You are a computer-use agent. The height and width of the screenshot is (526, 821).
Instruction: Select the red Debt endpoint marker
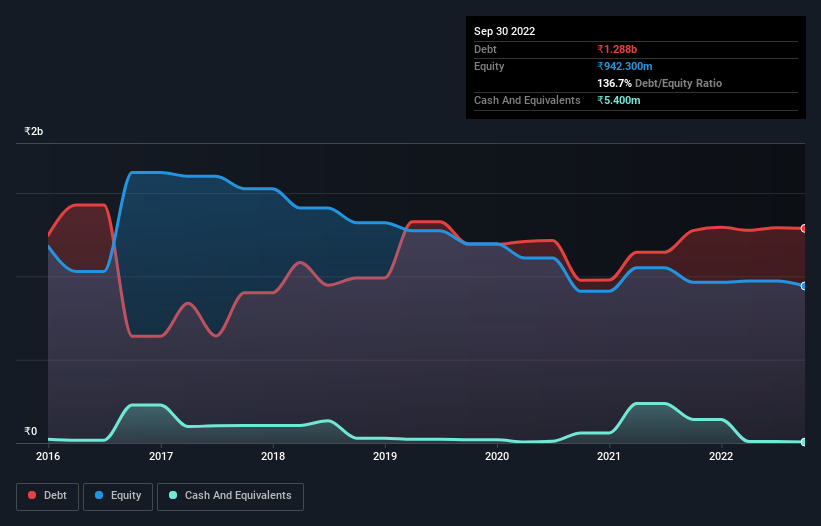[804, 229]
